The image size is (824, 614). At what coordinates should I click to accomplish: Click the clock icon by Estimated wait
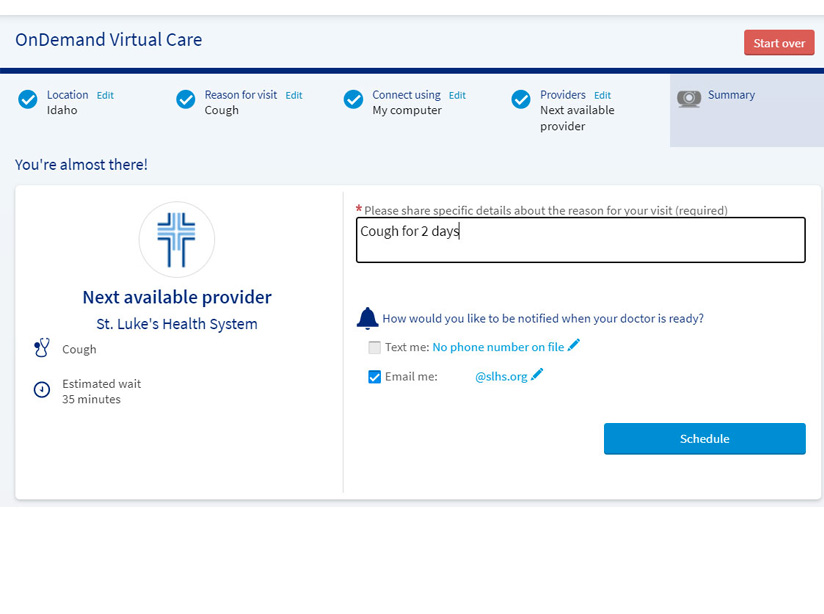pos(42,390)
